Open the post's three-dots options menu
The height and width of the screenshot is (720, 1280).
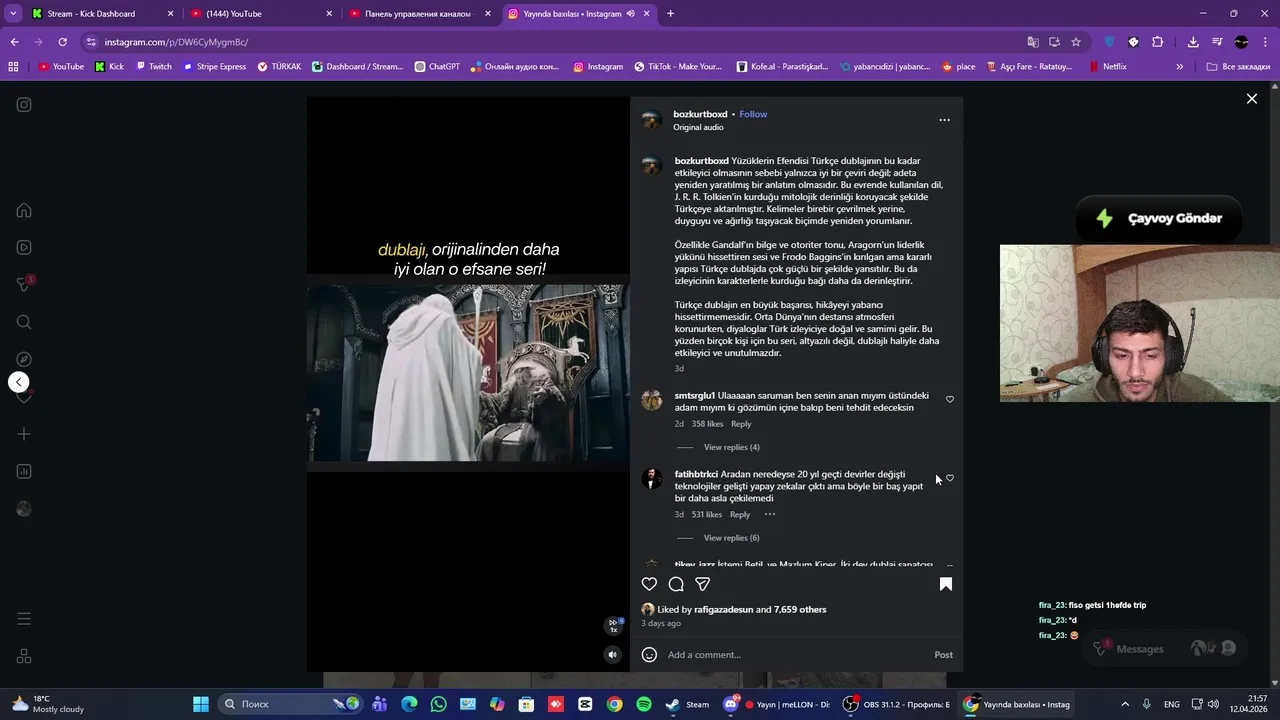[x=944, y=120]
